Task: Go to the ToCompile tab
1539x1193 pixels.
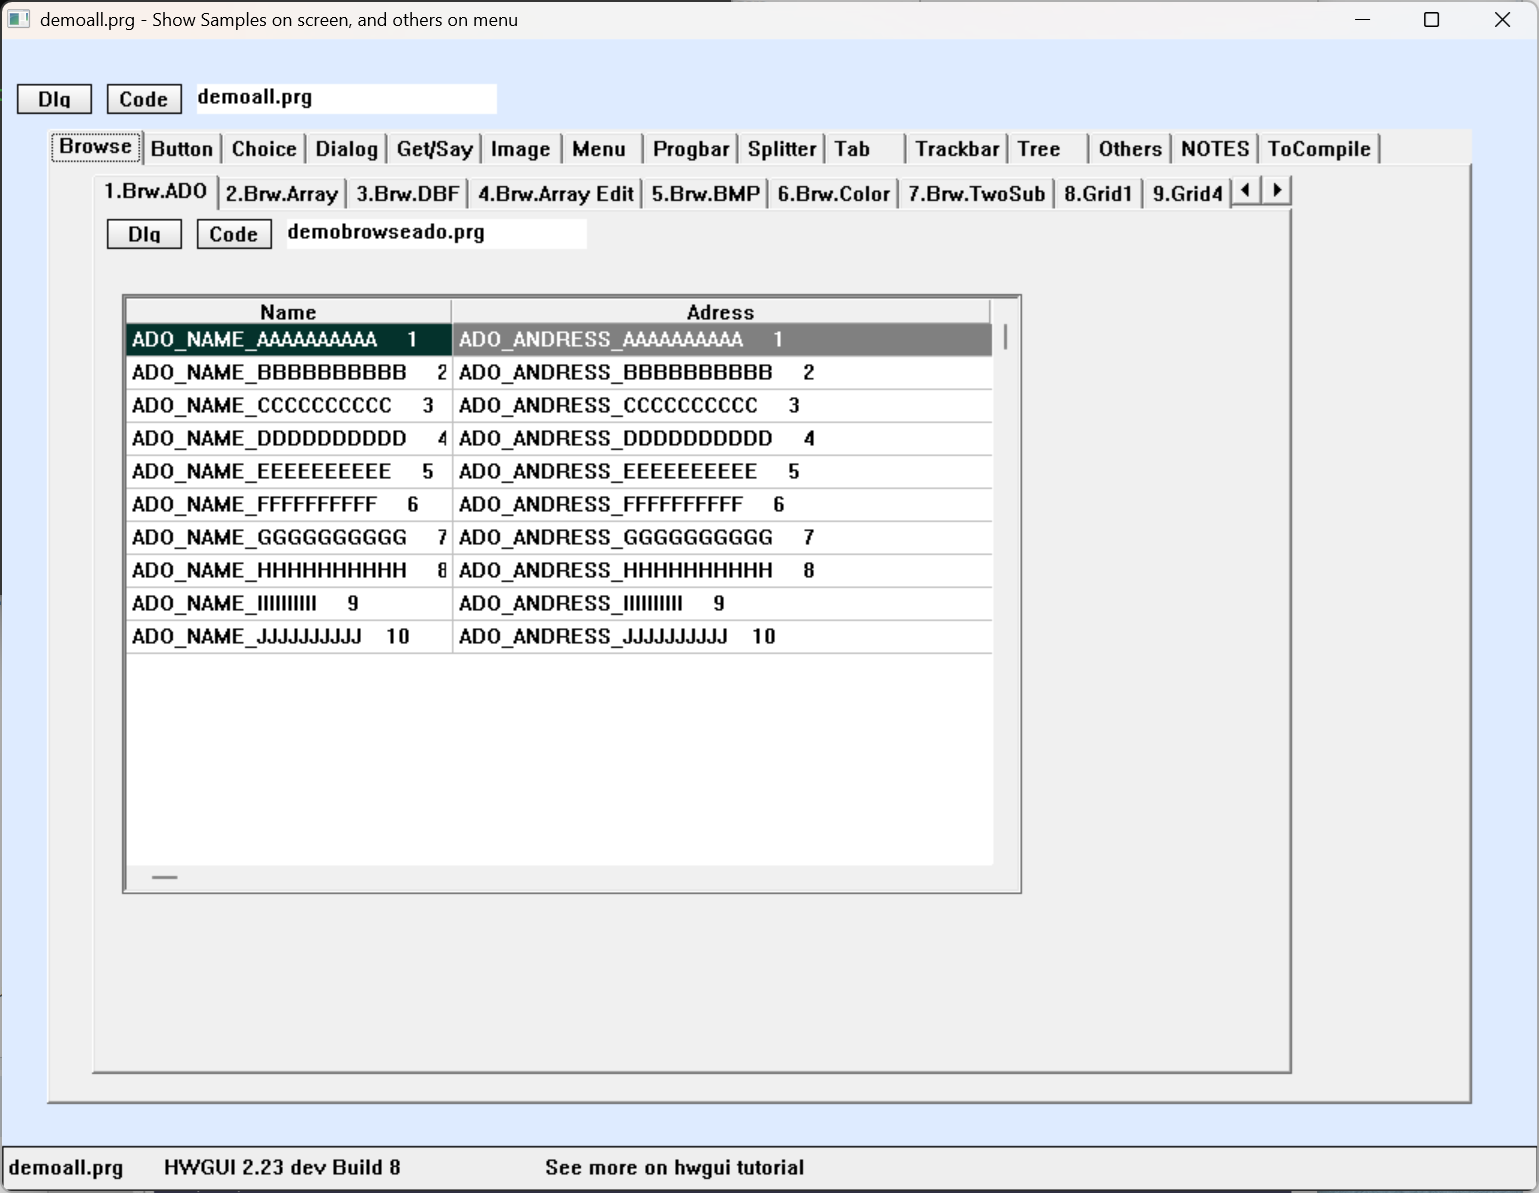Action: [x=1318, y=149]
